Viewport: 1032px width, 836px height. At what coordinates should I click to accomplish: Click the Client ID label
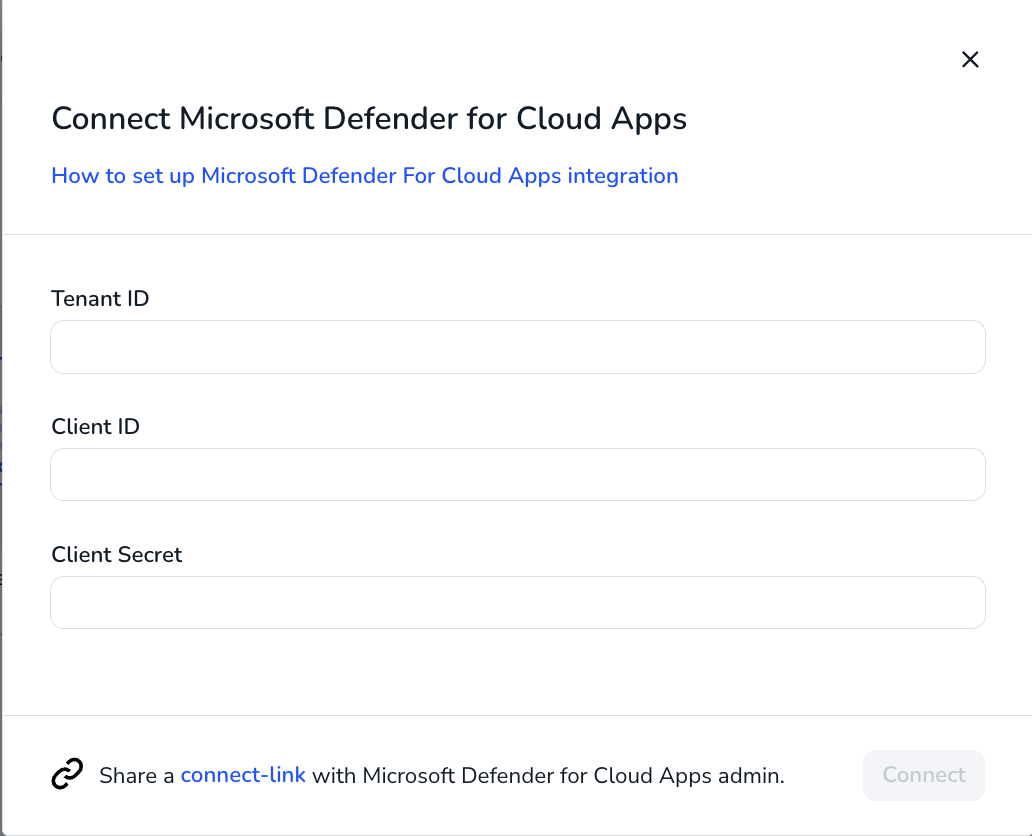coord(95,427)
